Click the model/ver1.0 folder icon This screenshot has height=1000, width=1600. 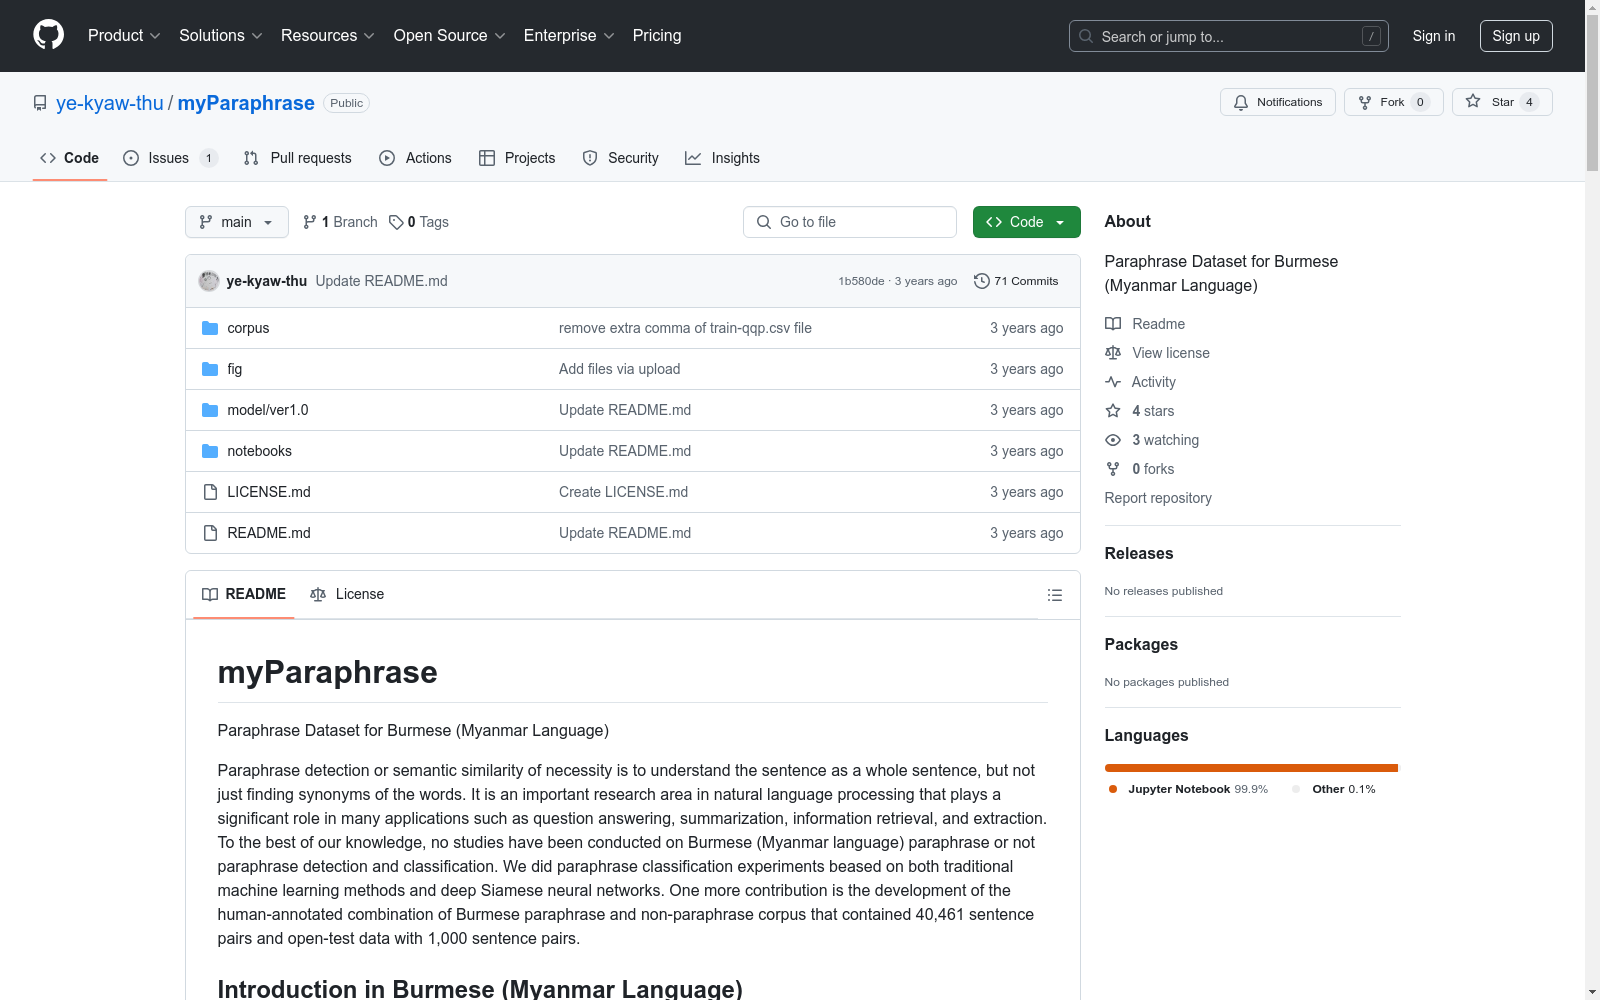tap(210, 410)
